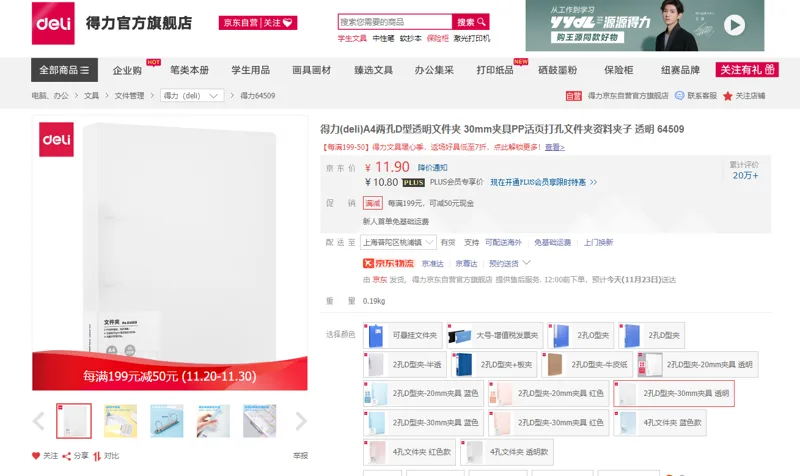Select 2孔D型夹-20mm夹具 蓝色 option
This screenshot has width=800, height=476.
coord(423,393)
